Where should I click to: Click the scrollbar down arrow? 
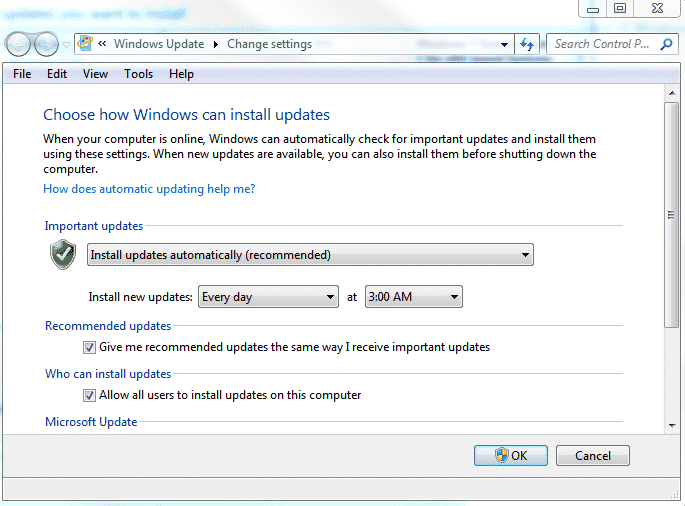pos(672,425)
